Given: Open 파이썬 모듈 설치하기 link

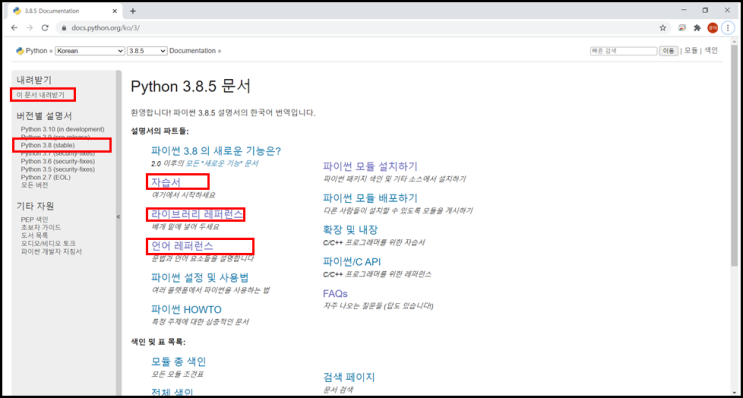Looking at the screenshot, I should click(x=370, y=166).
